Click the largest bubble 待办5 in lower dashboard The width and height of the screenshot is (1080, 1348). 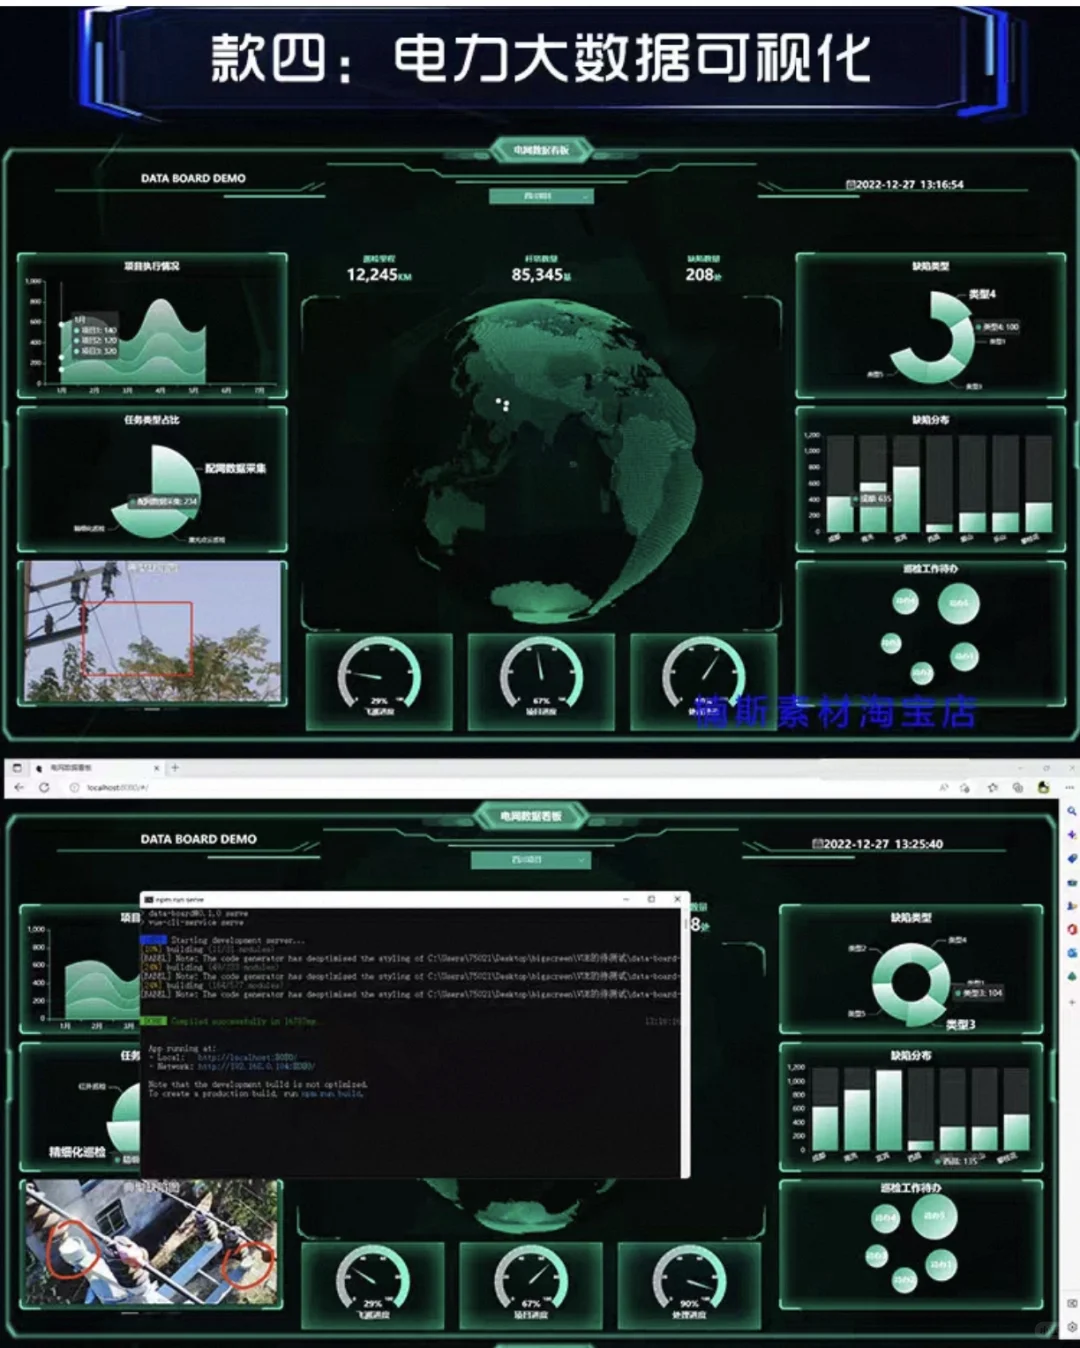(x=934, y=1216)
